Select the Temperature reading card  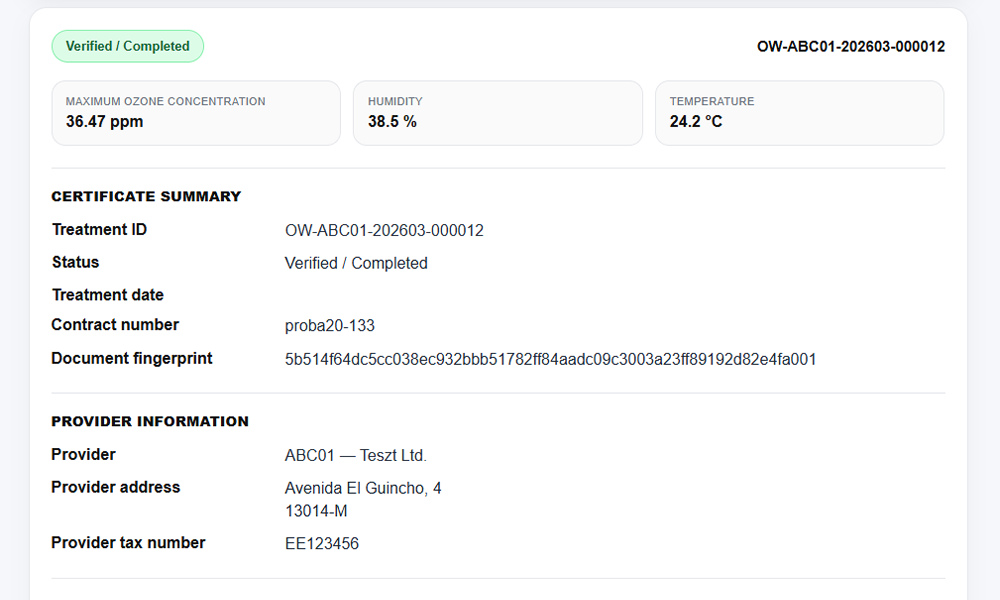[x=799, y=113]
